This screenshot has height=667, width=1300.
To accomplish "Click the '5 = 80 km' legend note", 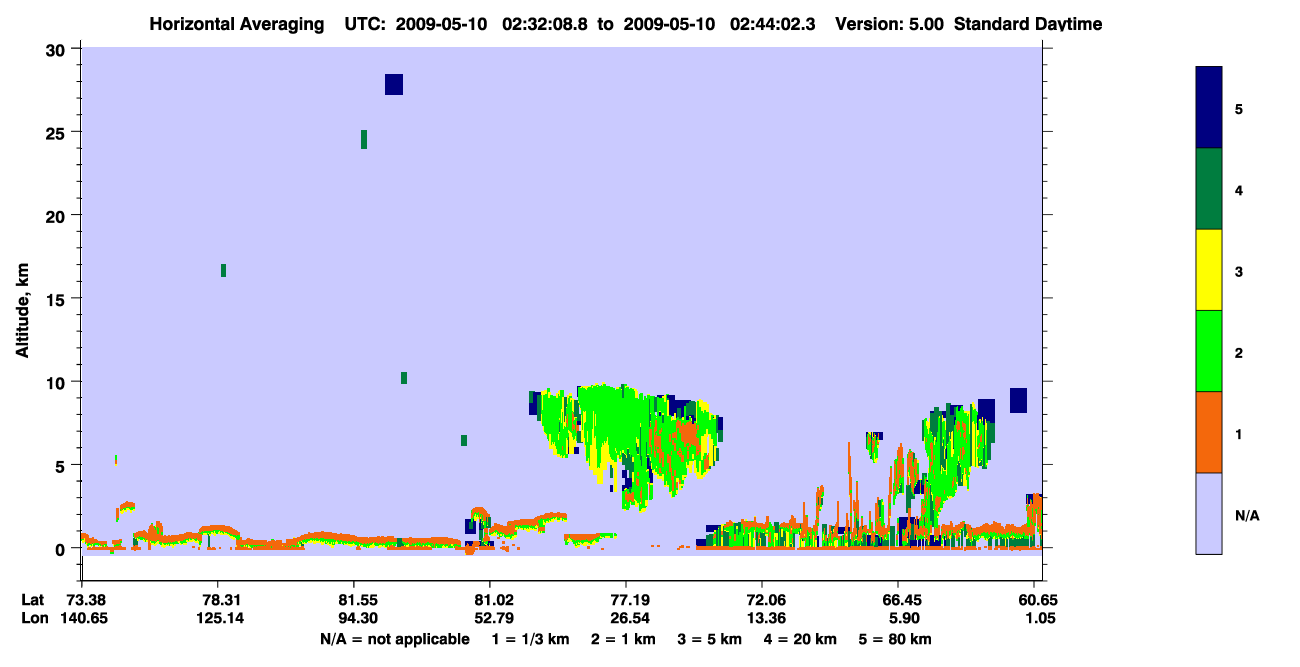I will pos(895,639).
